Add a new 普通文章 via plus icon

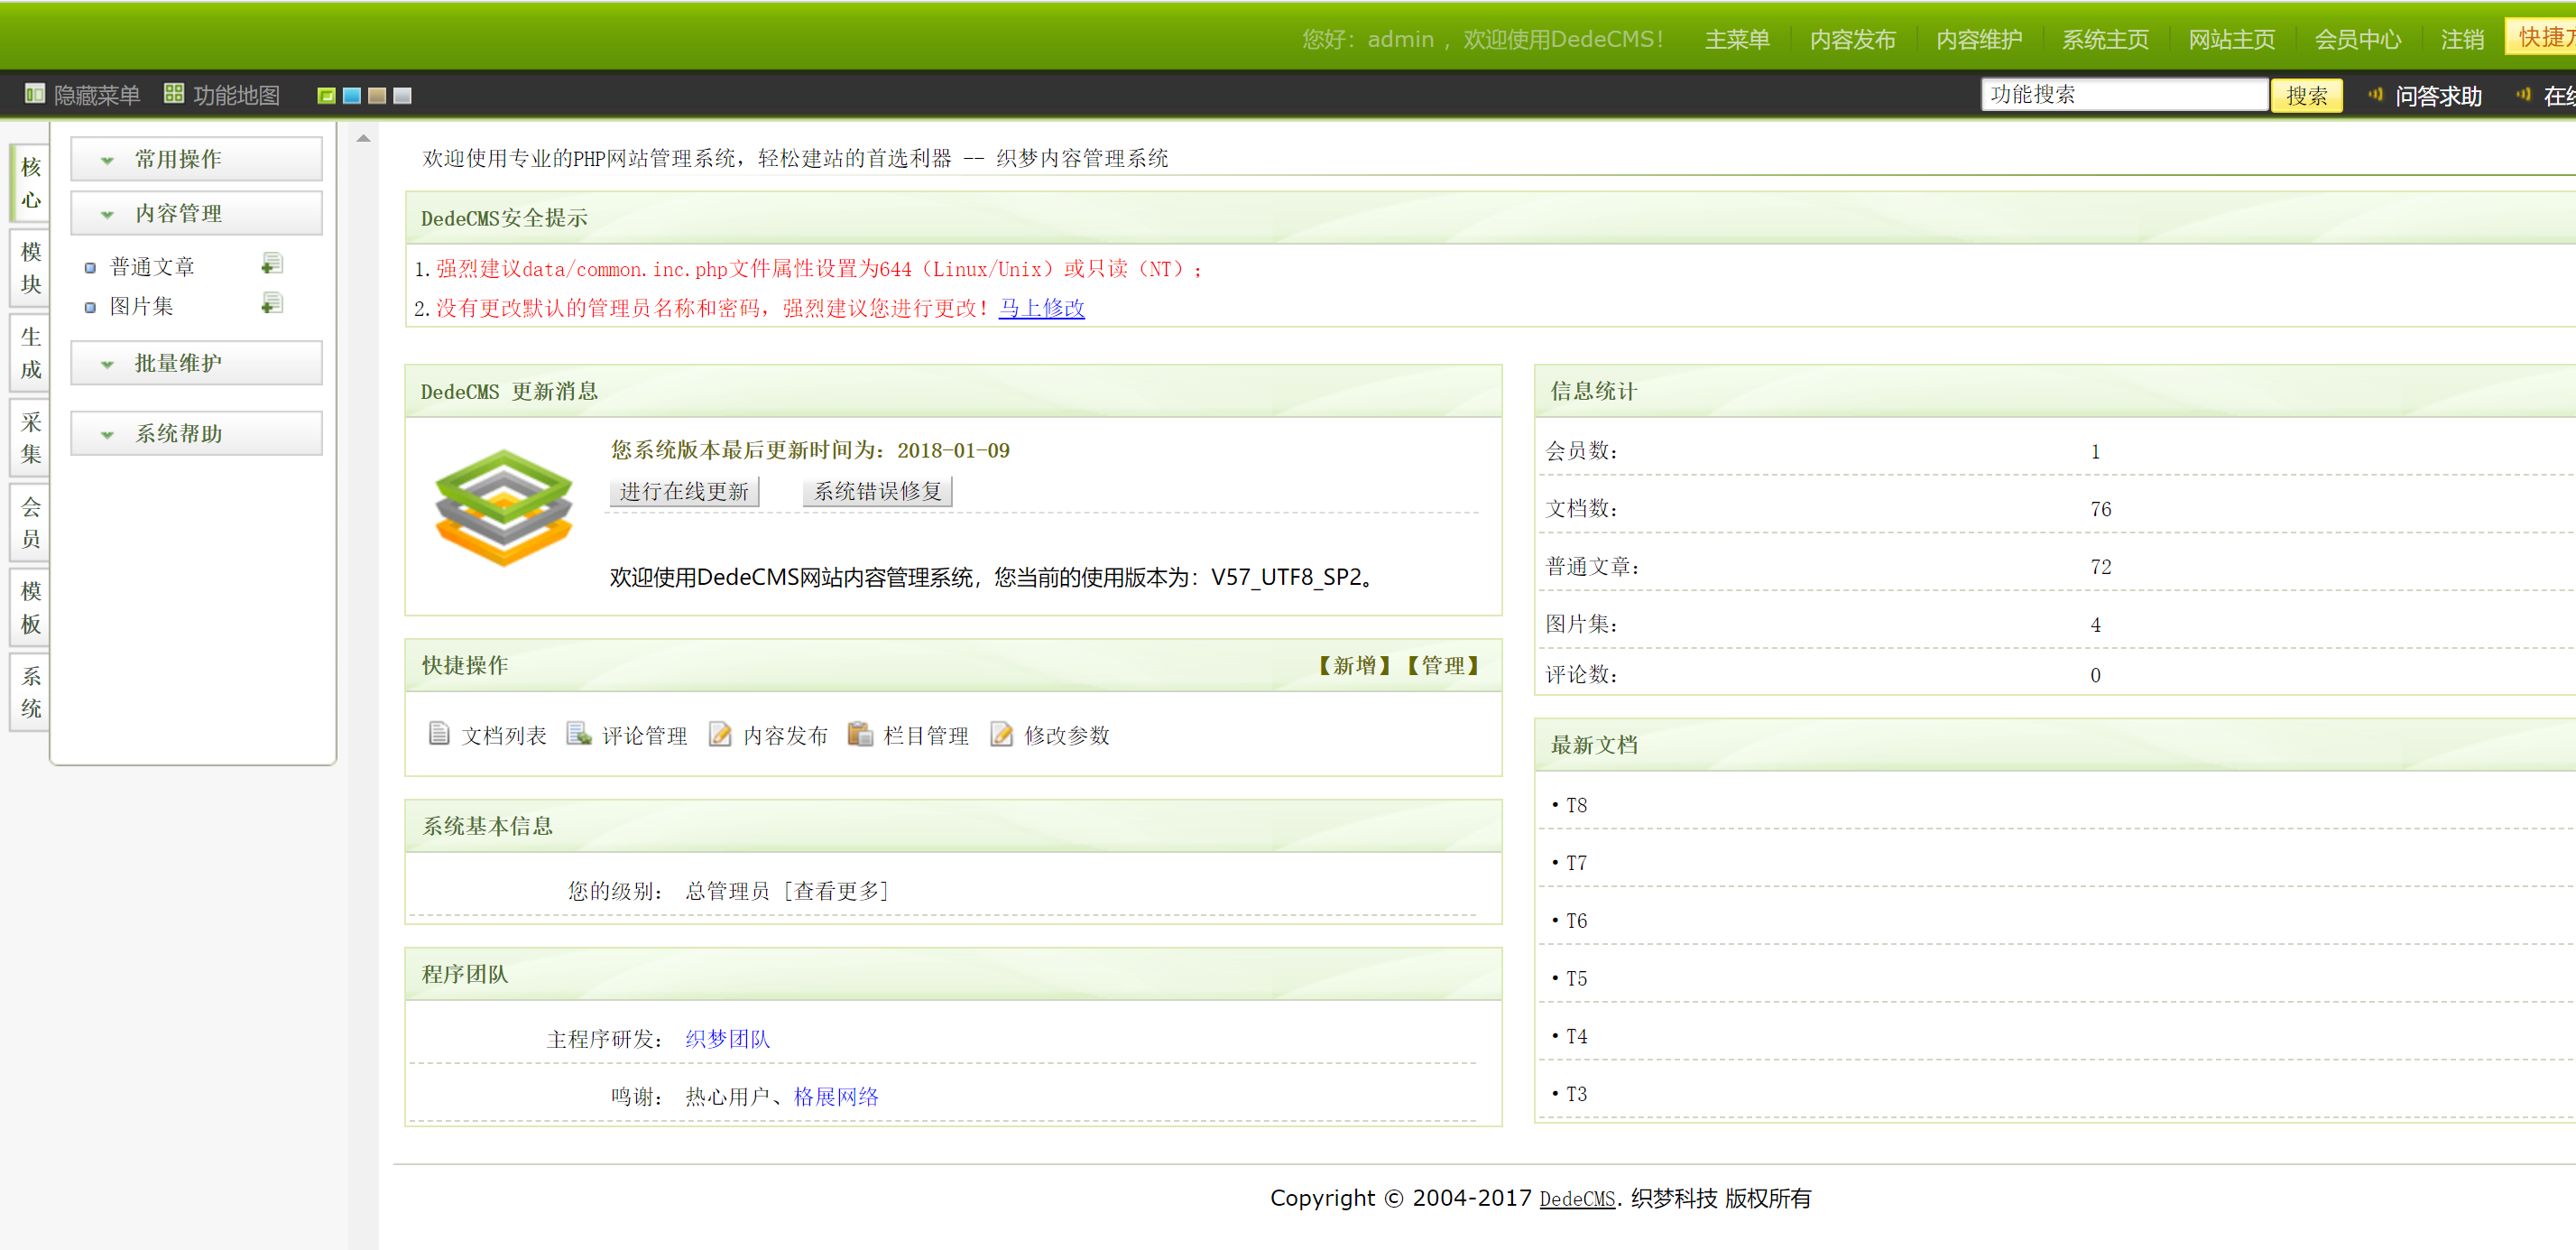click(272, 264)
